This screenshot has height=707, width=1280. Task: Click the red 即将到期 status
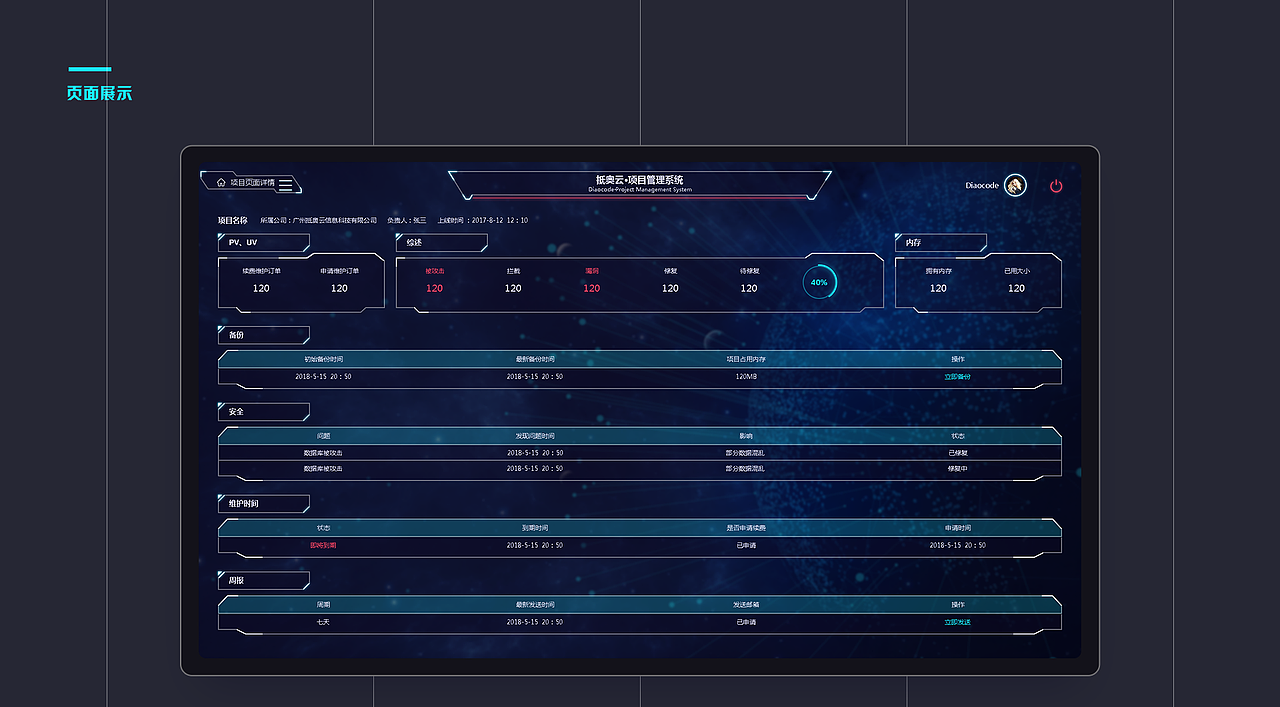click(x=324, y=545)
